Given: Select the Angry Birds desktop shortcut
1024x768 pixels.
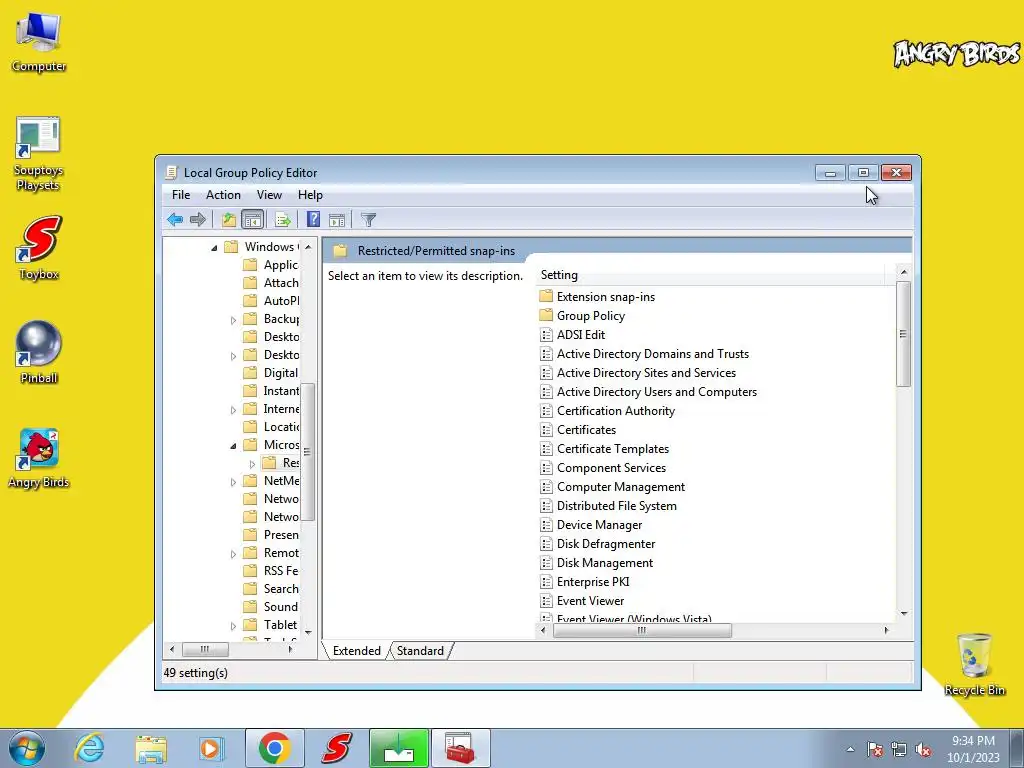Looking at the screenshot, I should click(39, 458).
